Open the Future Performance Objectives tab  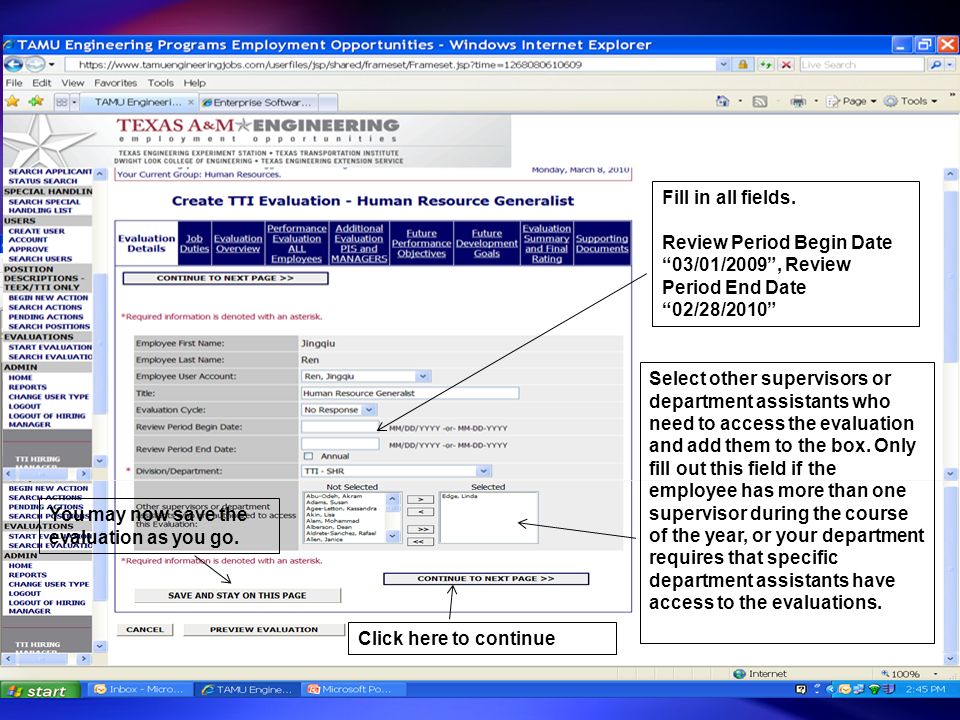click(421, 243)
